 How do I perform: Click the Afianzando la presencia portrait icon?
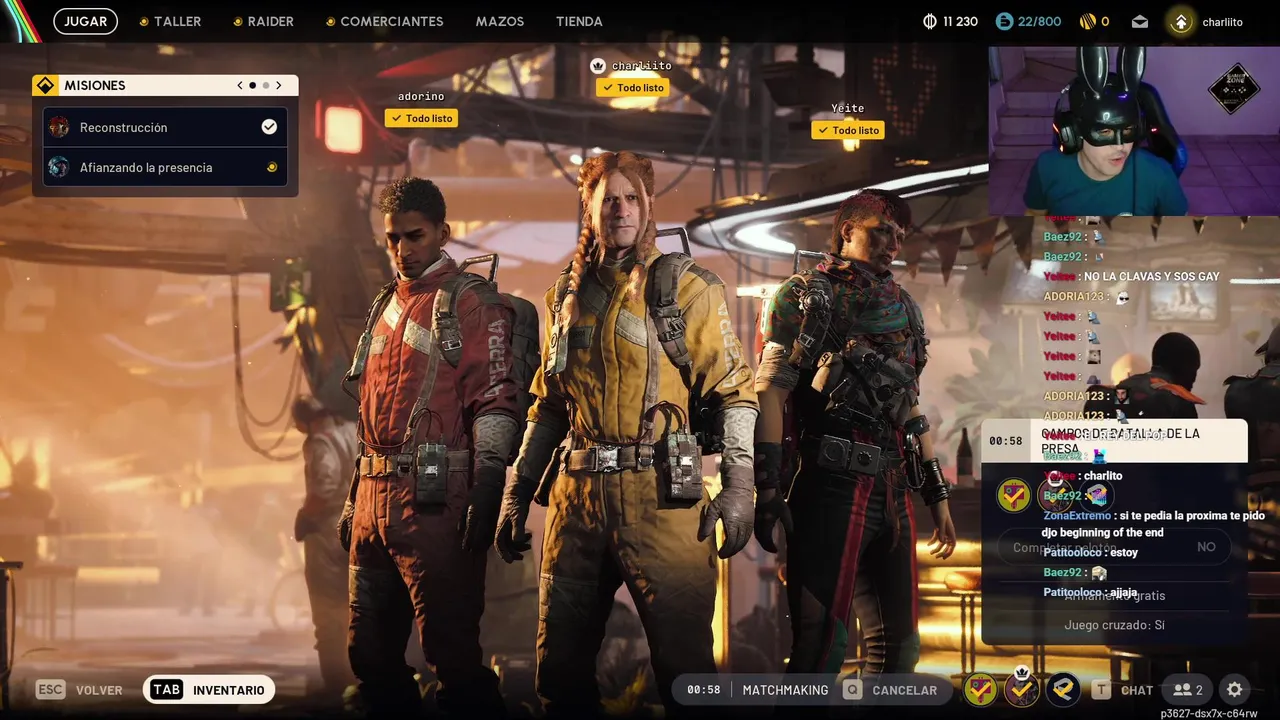point(59,167)
